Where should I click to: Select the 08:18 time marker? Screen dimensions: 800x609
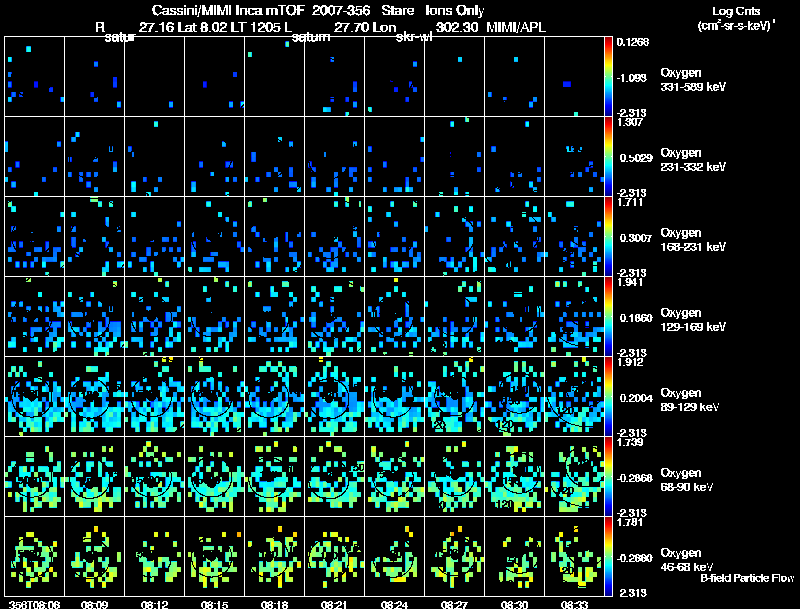(274, 604)
